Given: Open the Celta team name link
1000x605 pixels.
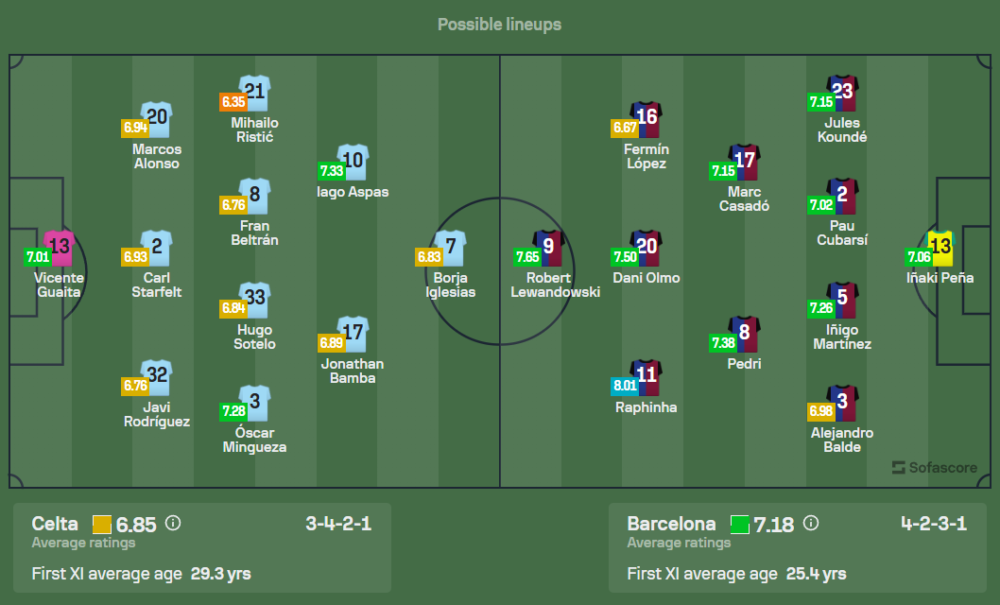Looking at the screenshot, I should (55, 524).
